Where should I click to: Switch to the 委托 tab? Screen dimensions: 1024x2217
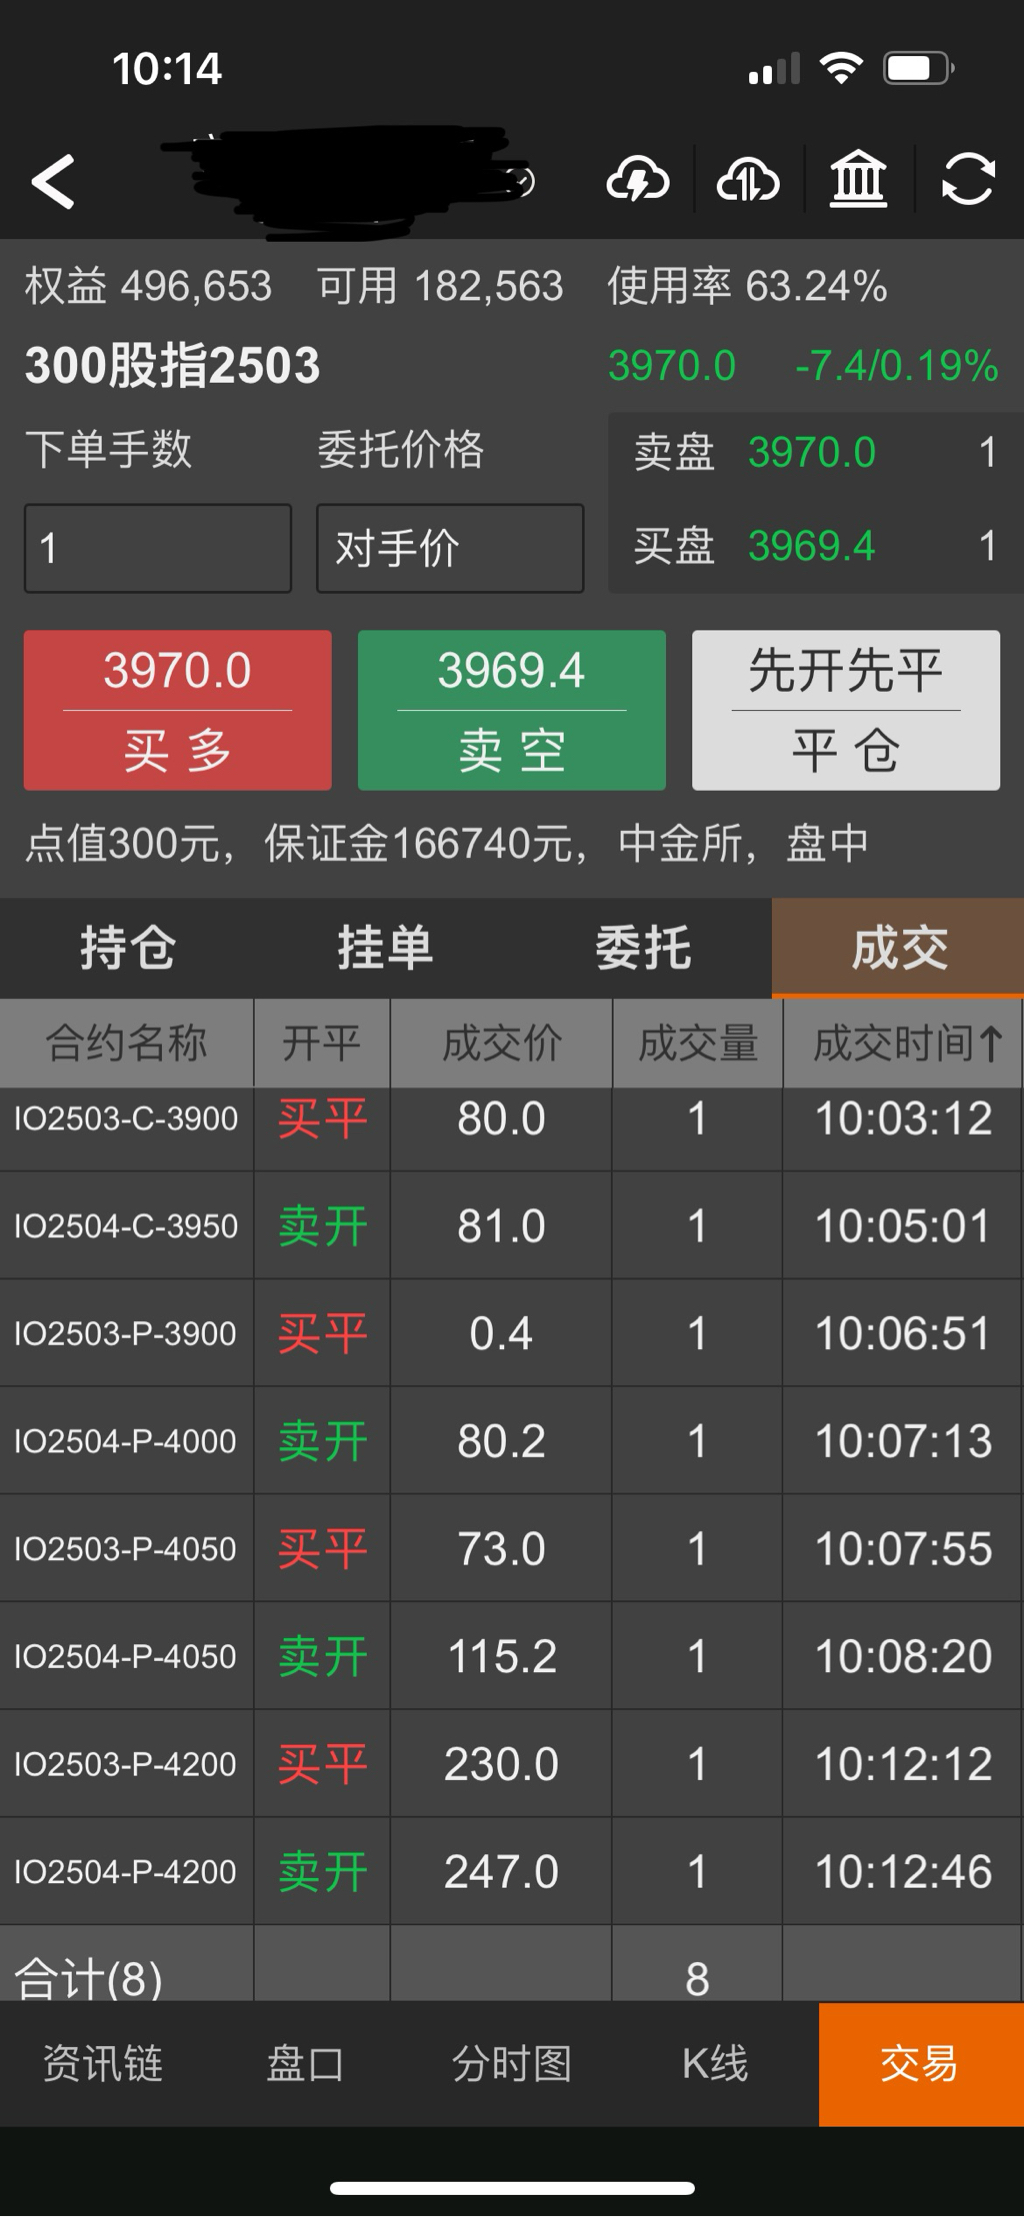(643, 948)
